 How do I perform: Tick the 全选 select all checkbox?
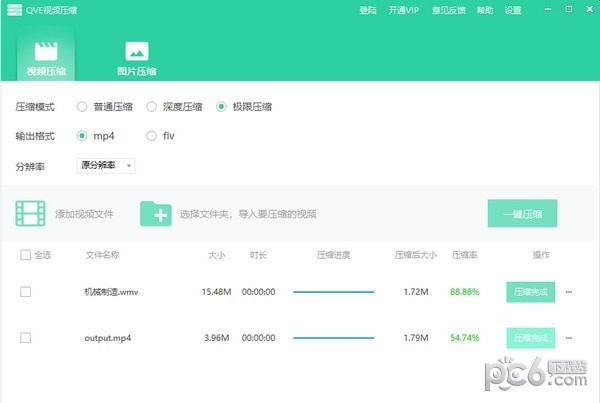pyautogui.click(x=25, y=255)
